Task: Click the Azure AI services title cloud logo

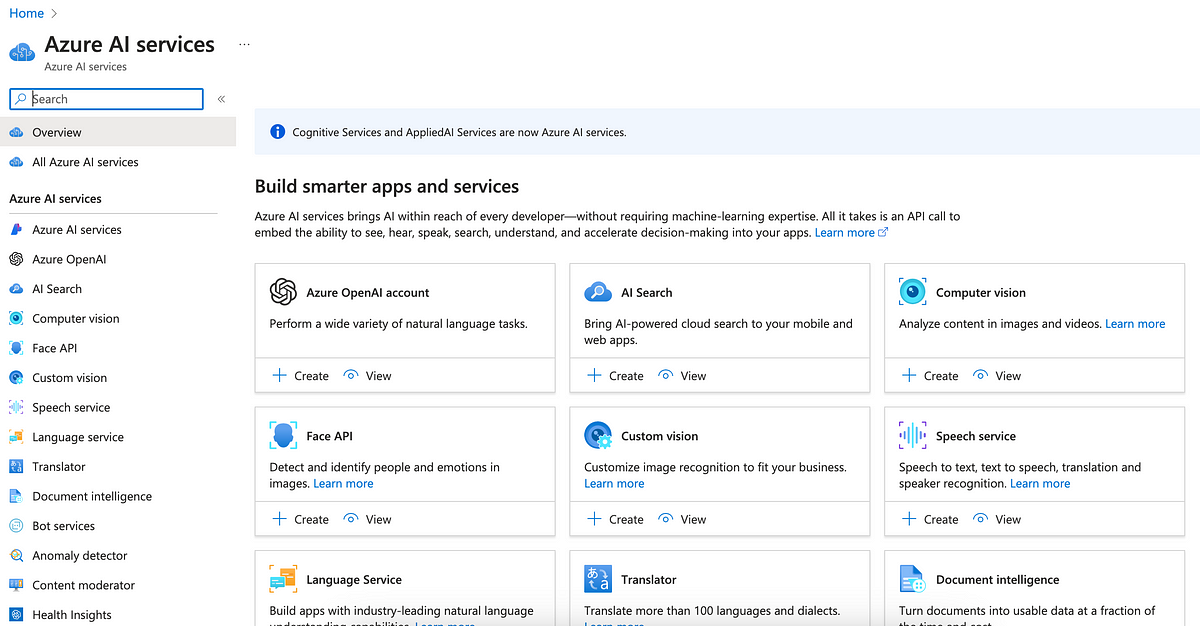Action: pyautogui.click(x=22, y=52)
